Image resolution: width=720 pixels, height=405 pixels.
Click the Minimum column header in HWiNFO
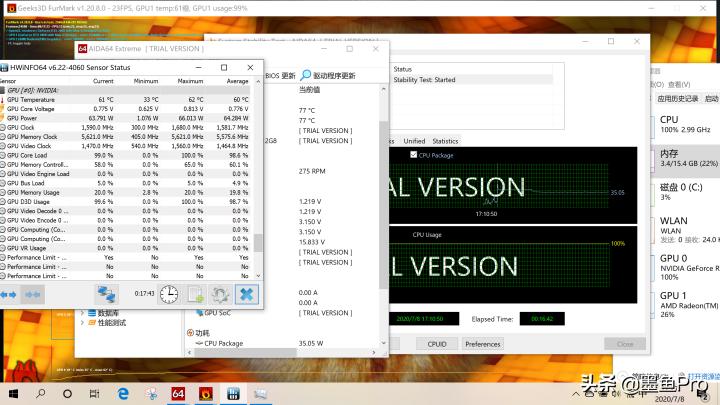pyautogui.click(x=146, y=81)
